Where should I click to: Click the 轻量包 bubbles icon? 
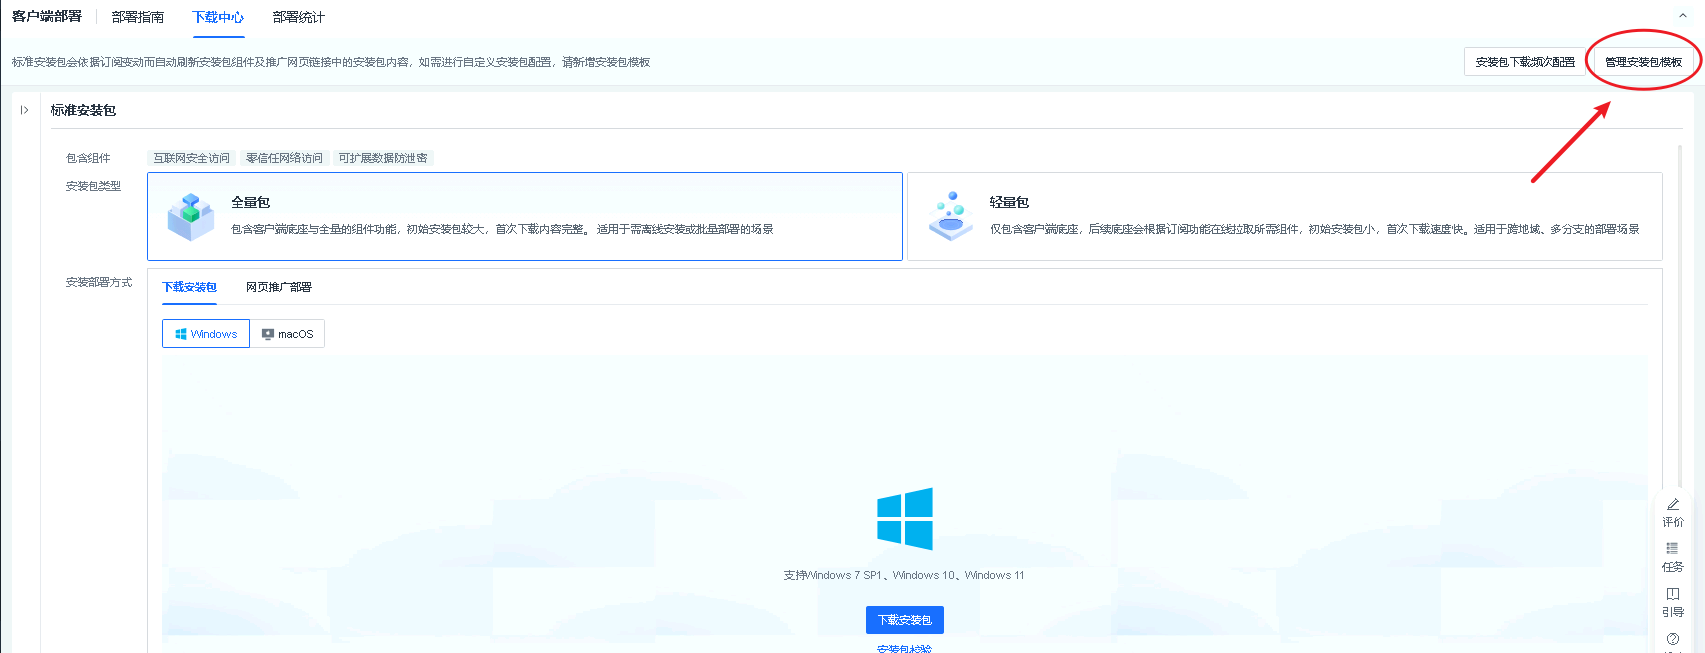(x=950, y=217)
